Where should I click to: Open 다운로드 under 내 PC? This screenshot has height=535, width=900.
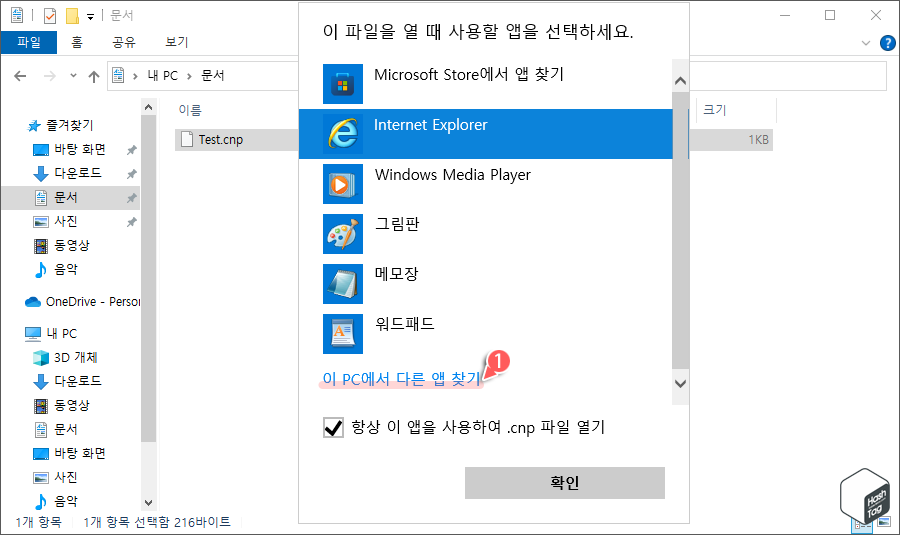click(x=67, y=381)
